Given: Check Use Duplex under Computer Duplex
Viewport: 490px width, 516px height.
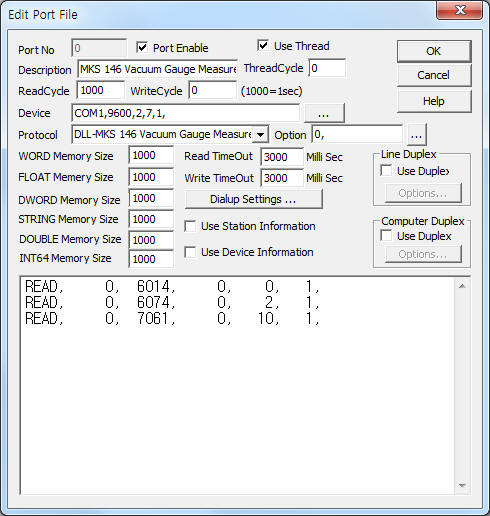Looking at the screenshot, I should click(x=386, y=236).
